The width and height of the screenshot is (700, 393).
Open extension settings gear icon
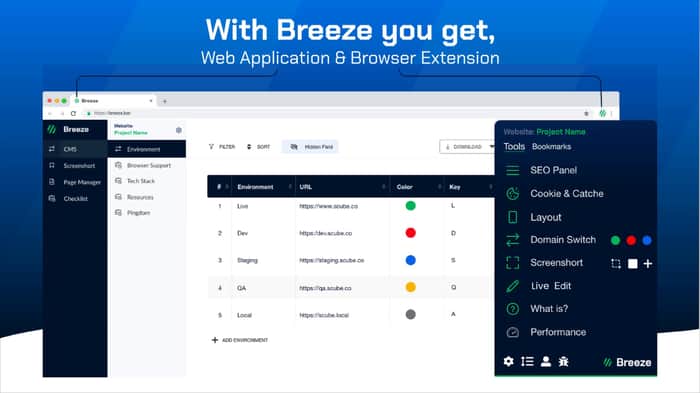(x=508, y=361)
